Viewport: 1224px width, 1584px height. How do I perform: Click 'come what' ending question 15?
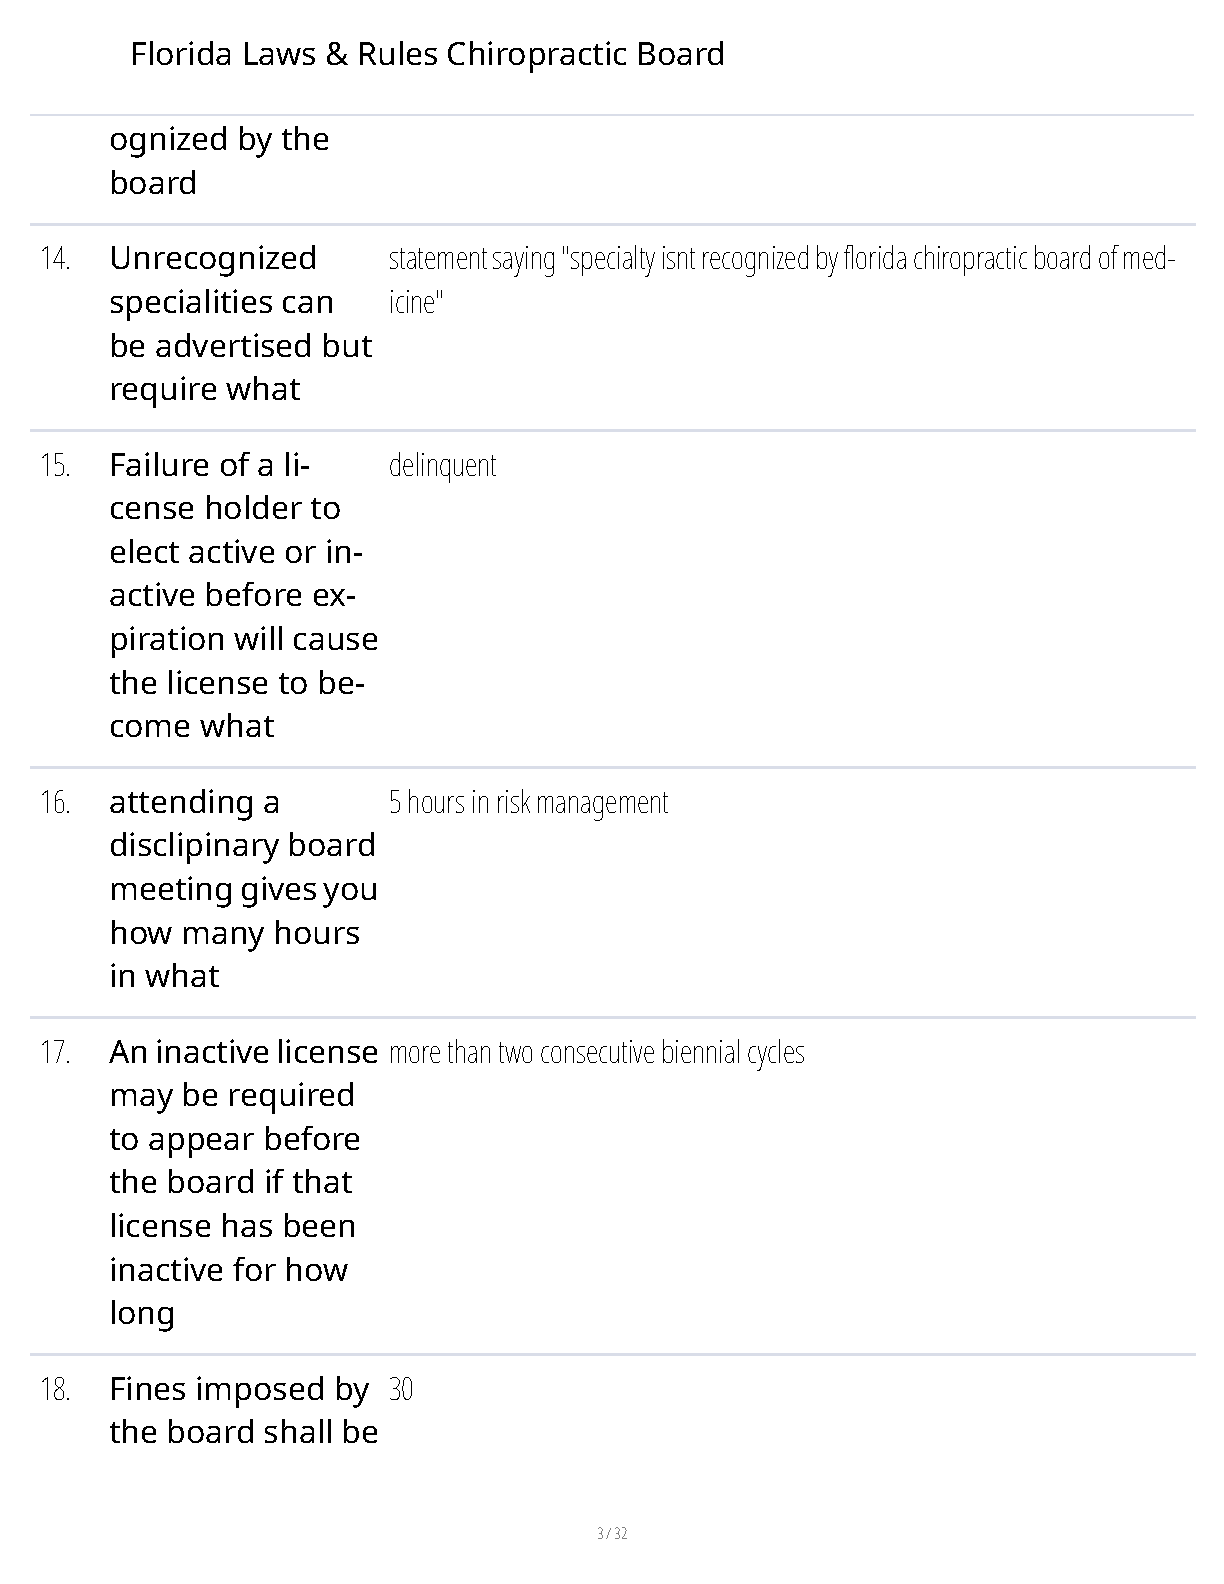click(192, 726)
